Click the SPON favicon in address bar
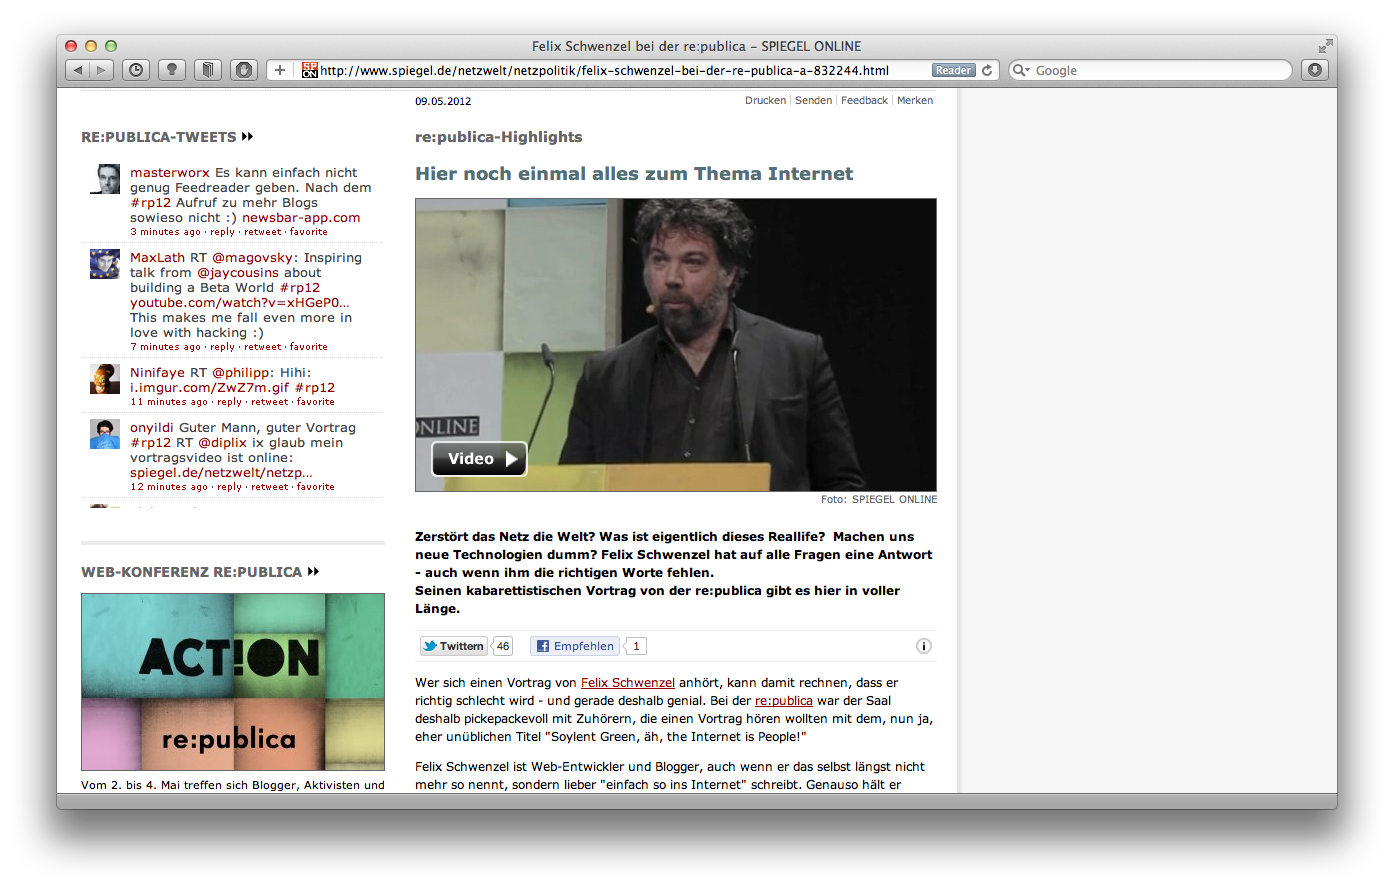The height and width of the screenshot is (888, 1394). pos(310,70)
